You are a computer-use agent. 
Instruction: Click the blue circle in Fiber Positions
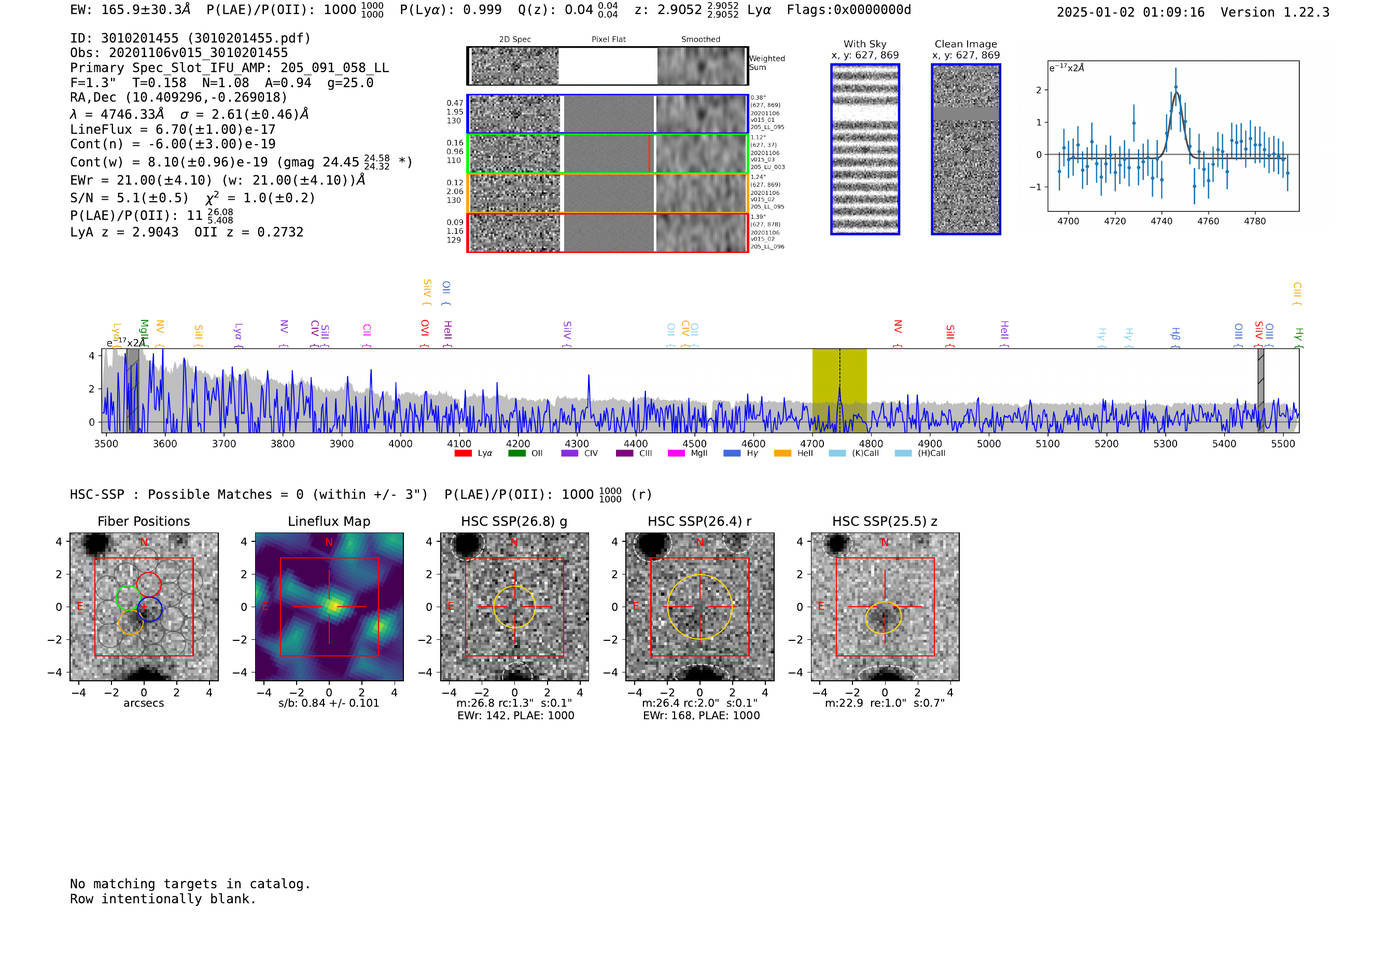click(x=150, y=609)
